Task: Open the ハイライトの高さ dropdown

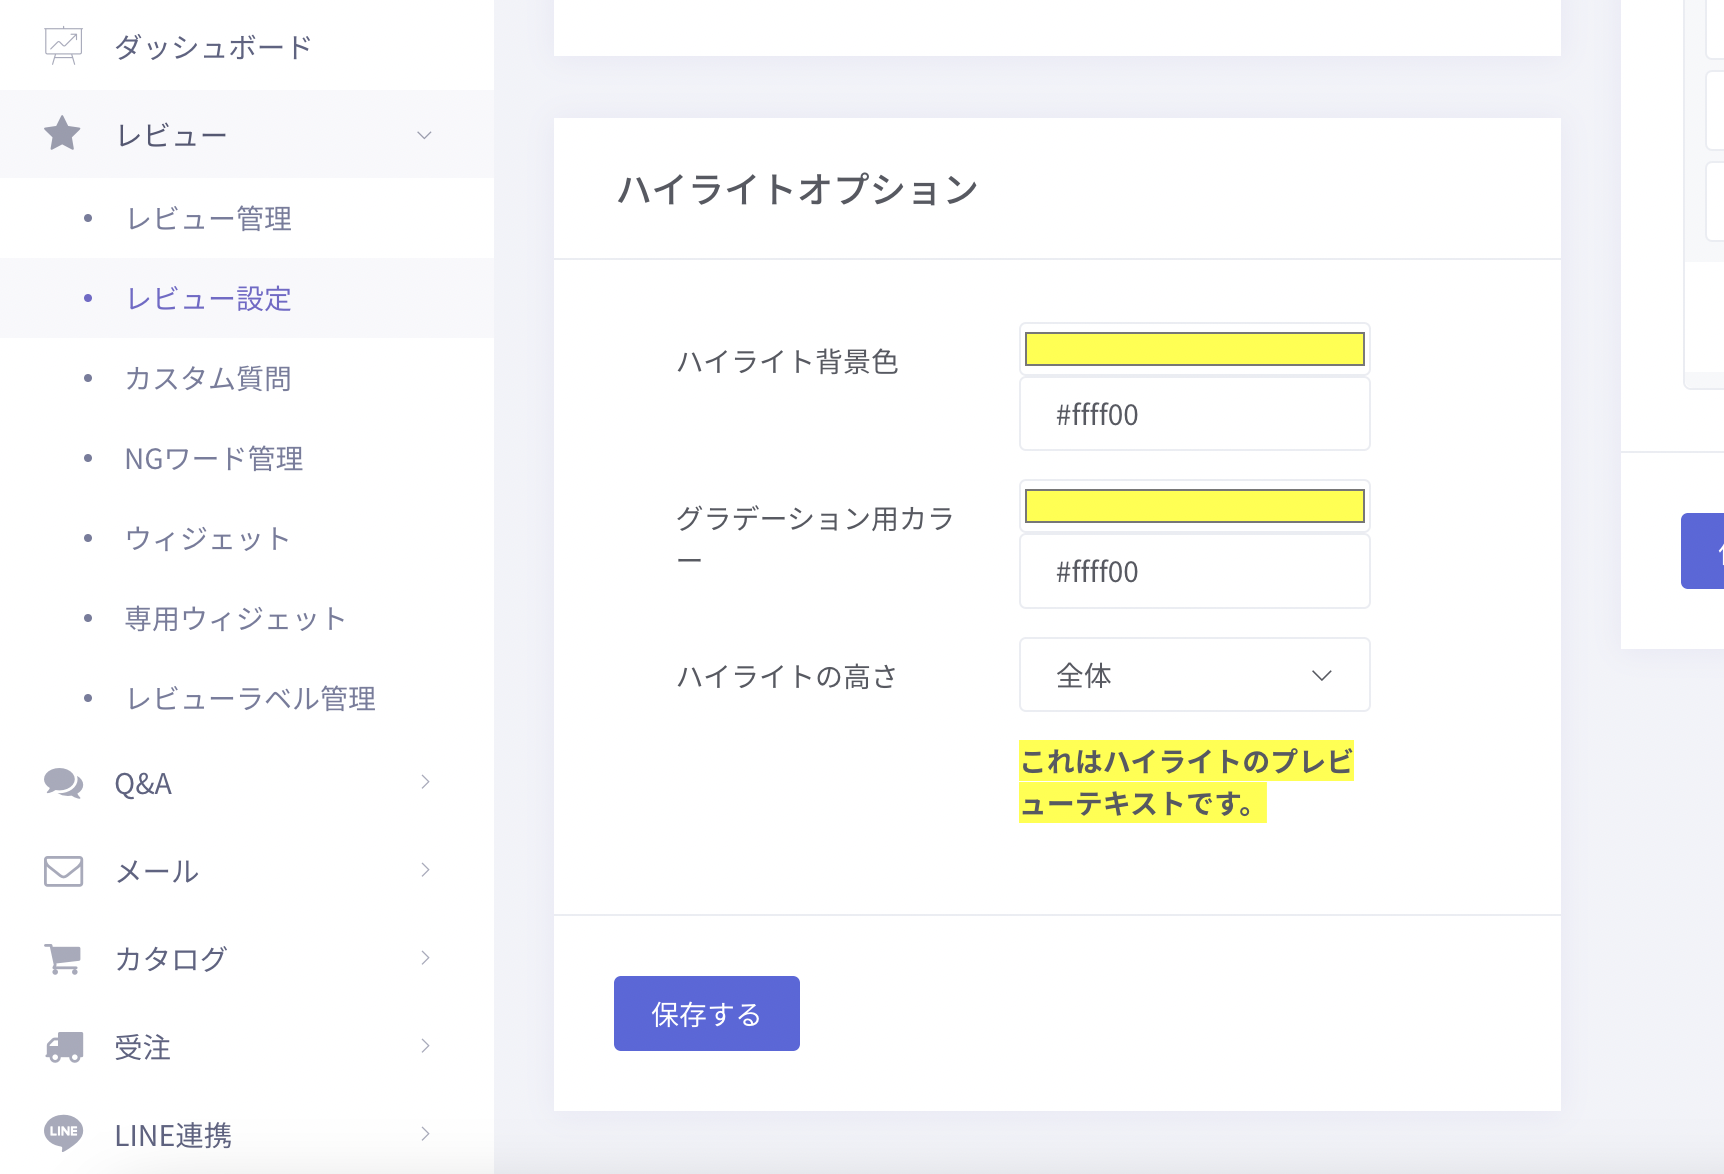Action: tap(1194, 675)
